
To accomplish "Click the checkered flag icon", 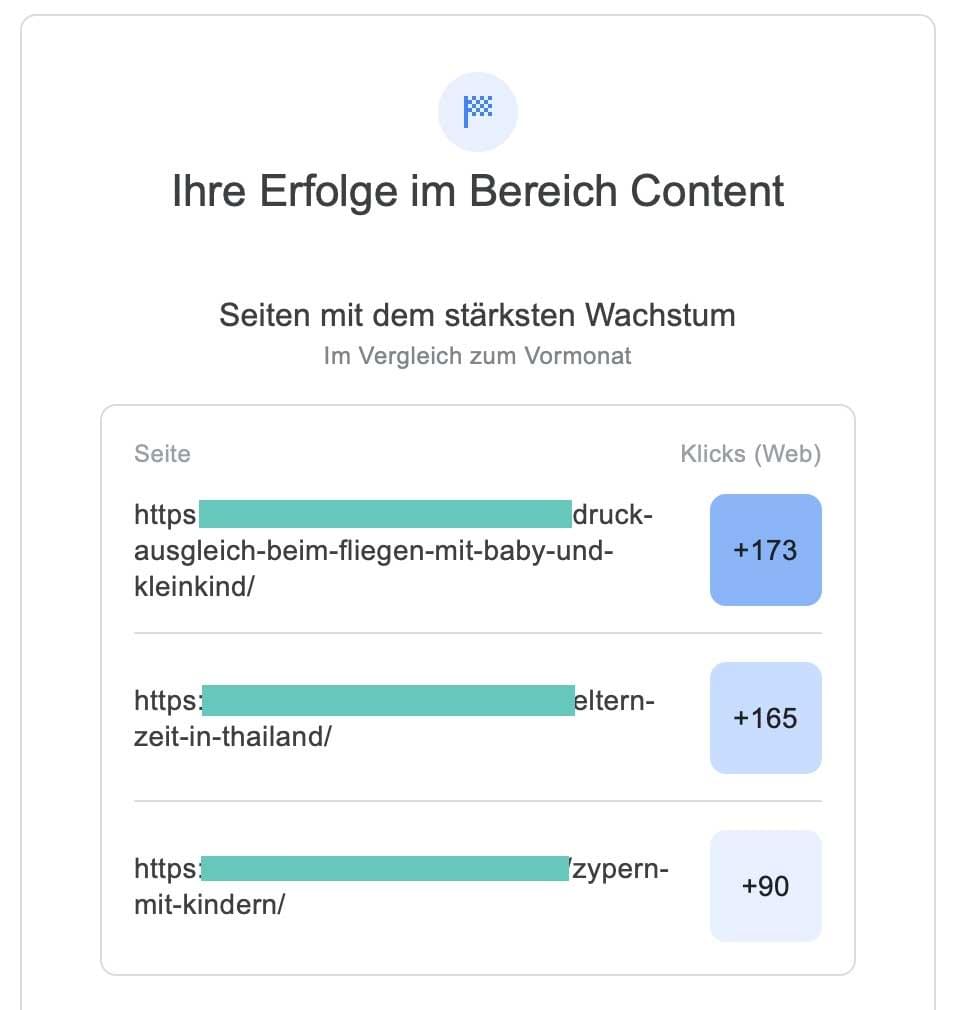I will pyautogui.click(x=478, y=111).
